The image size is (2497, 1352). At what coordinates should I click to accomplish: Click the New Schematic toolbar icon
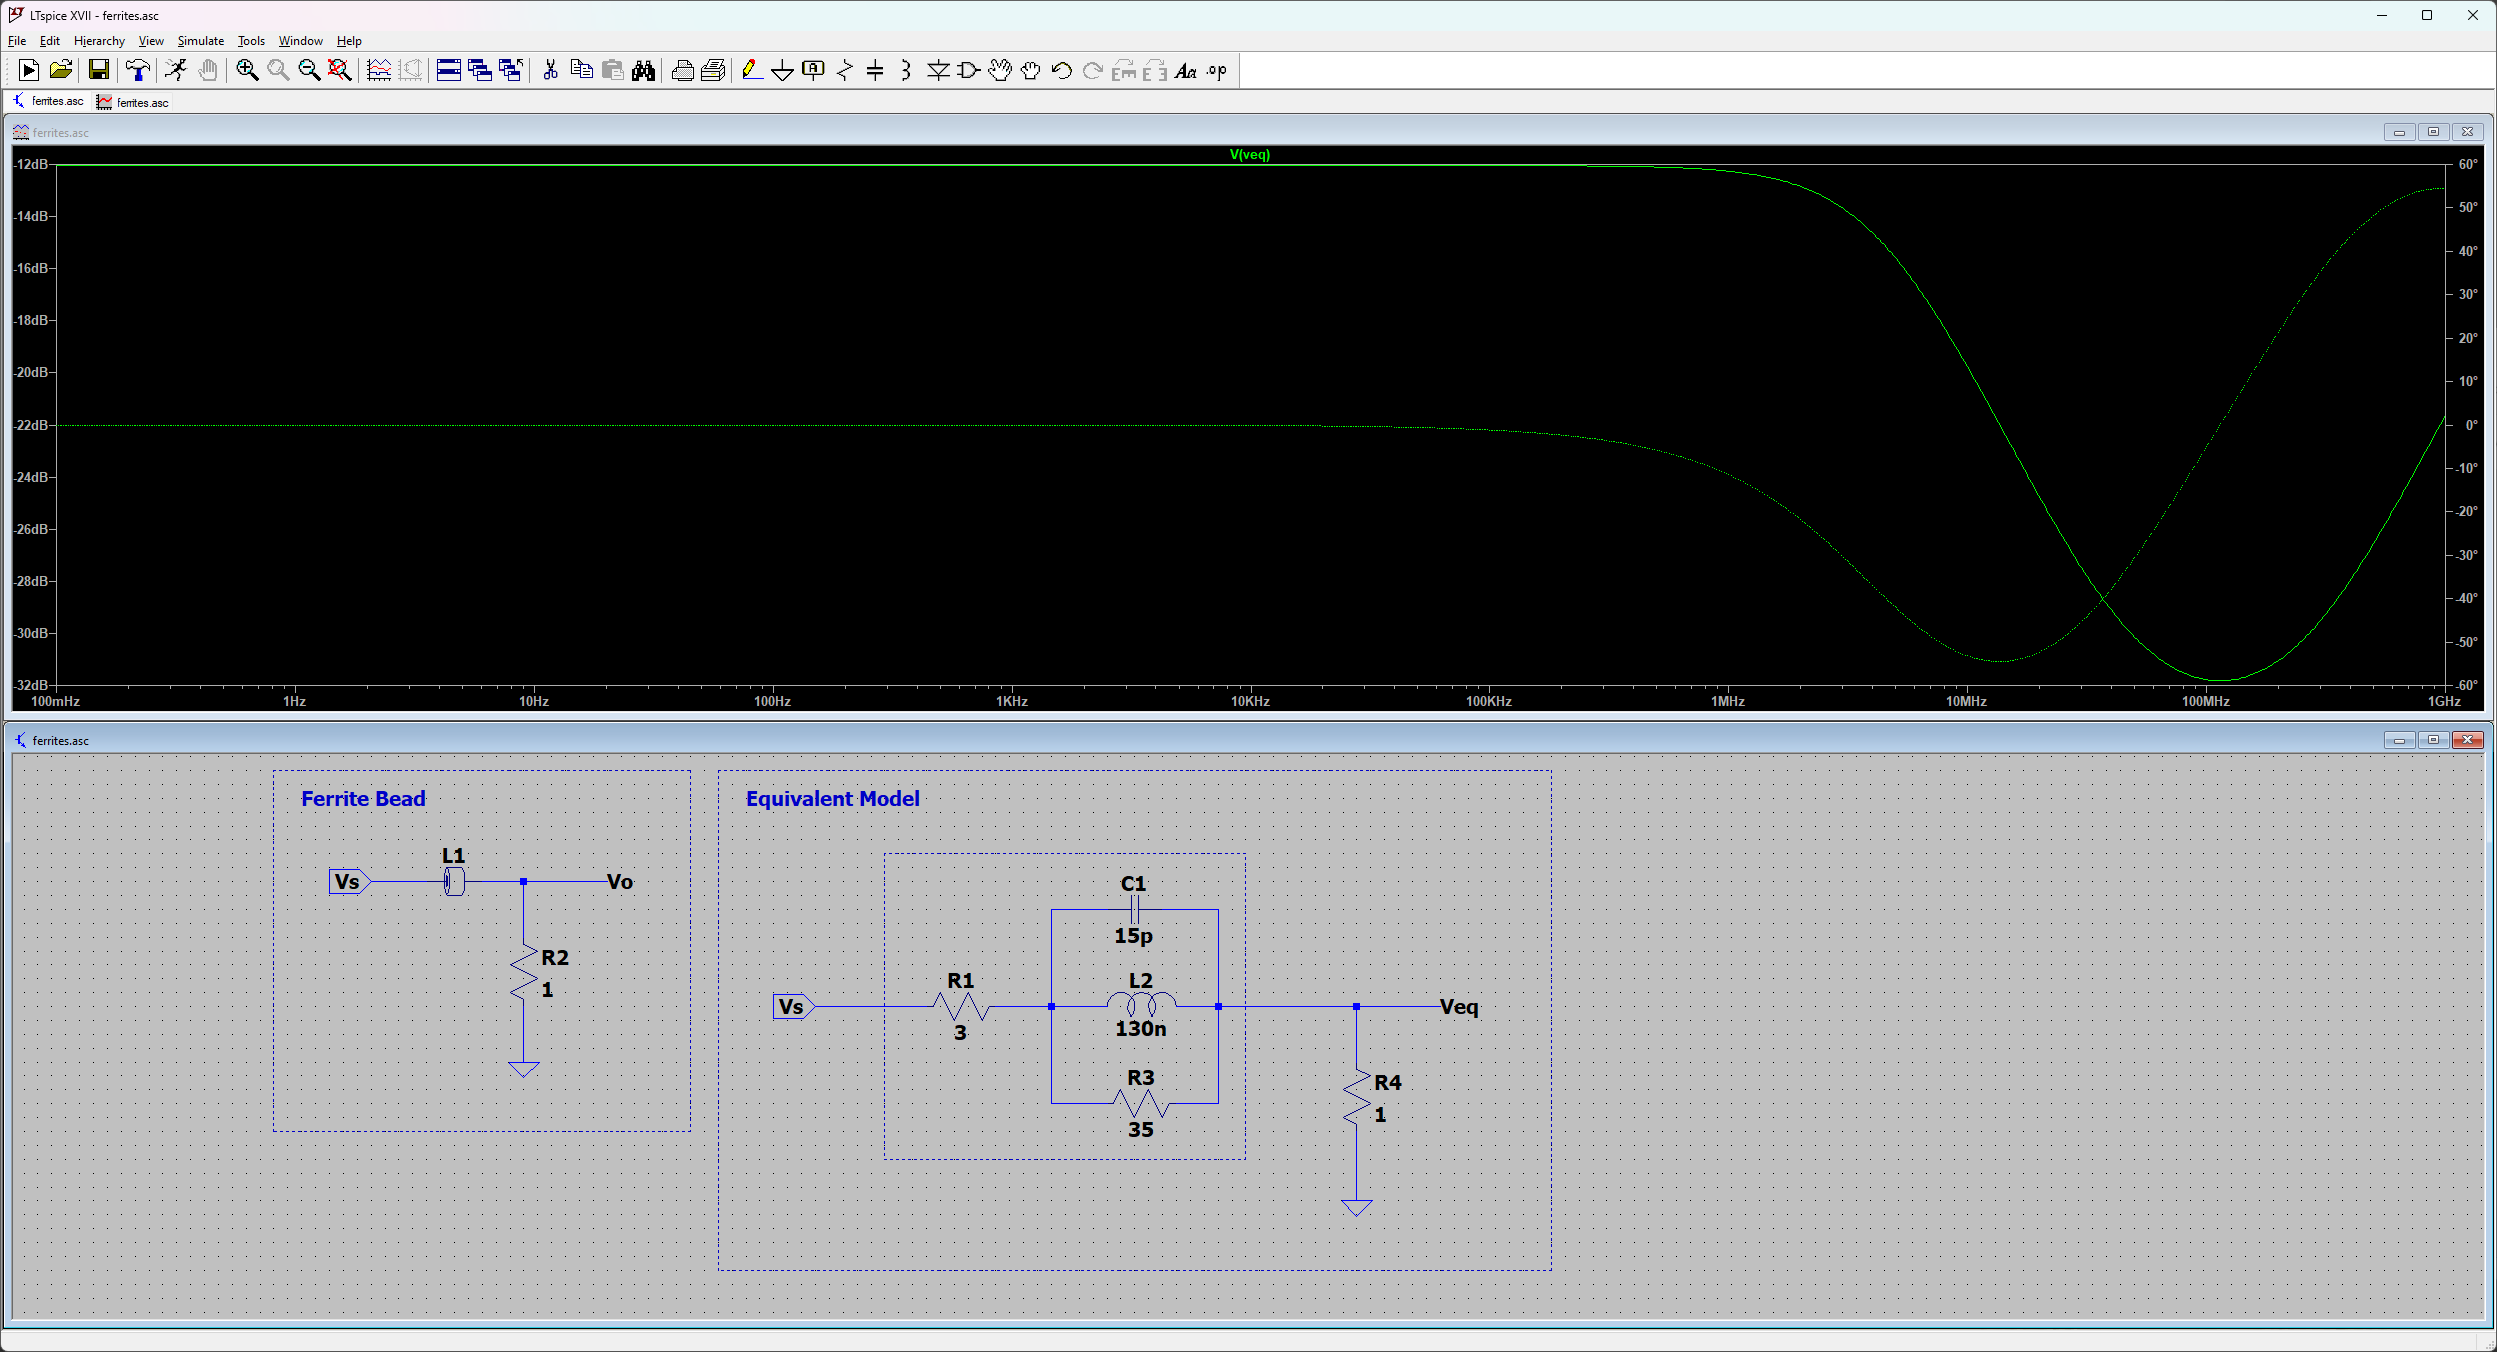click(x=29, y=70)
